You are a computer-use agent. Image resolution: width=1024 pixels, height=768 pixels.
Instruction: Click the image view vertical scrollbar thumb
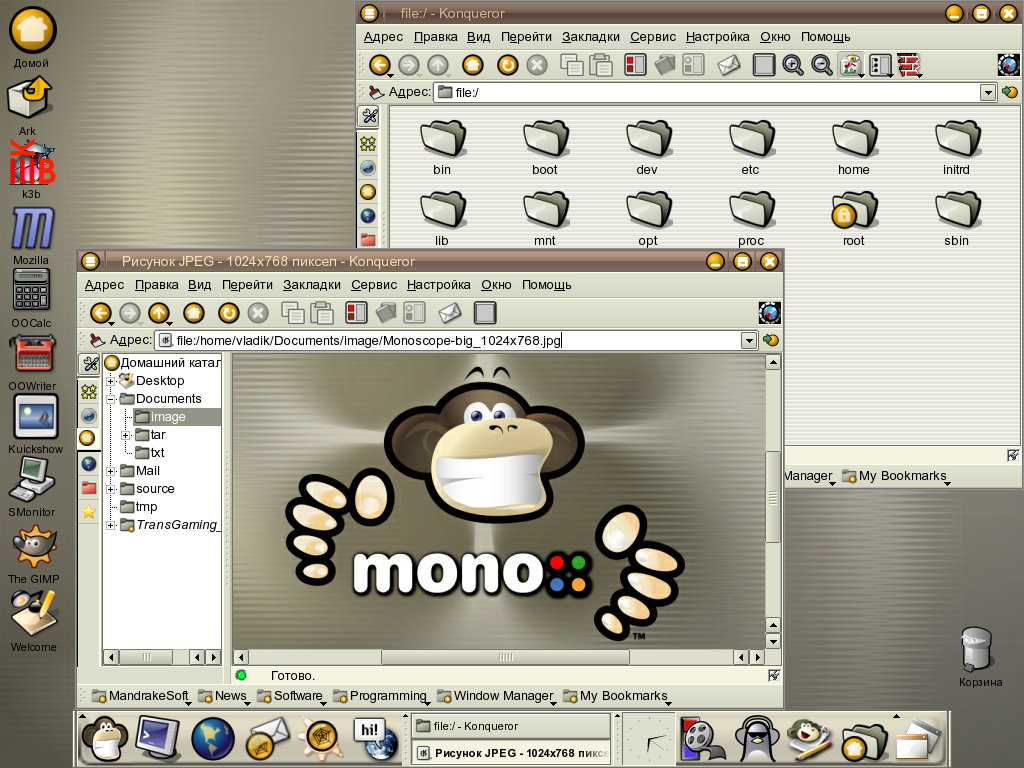[x=773, y=496]
